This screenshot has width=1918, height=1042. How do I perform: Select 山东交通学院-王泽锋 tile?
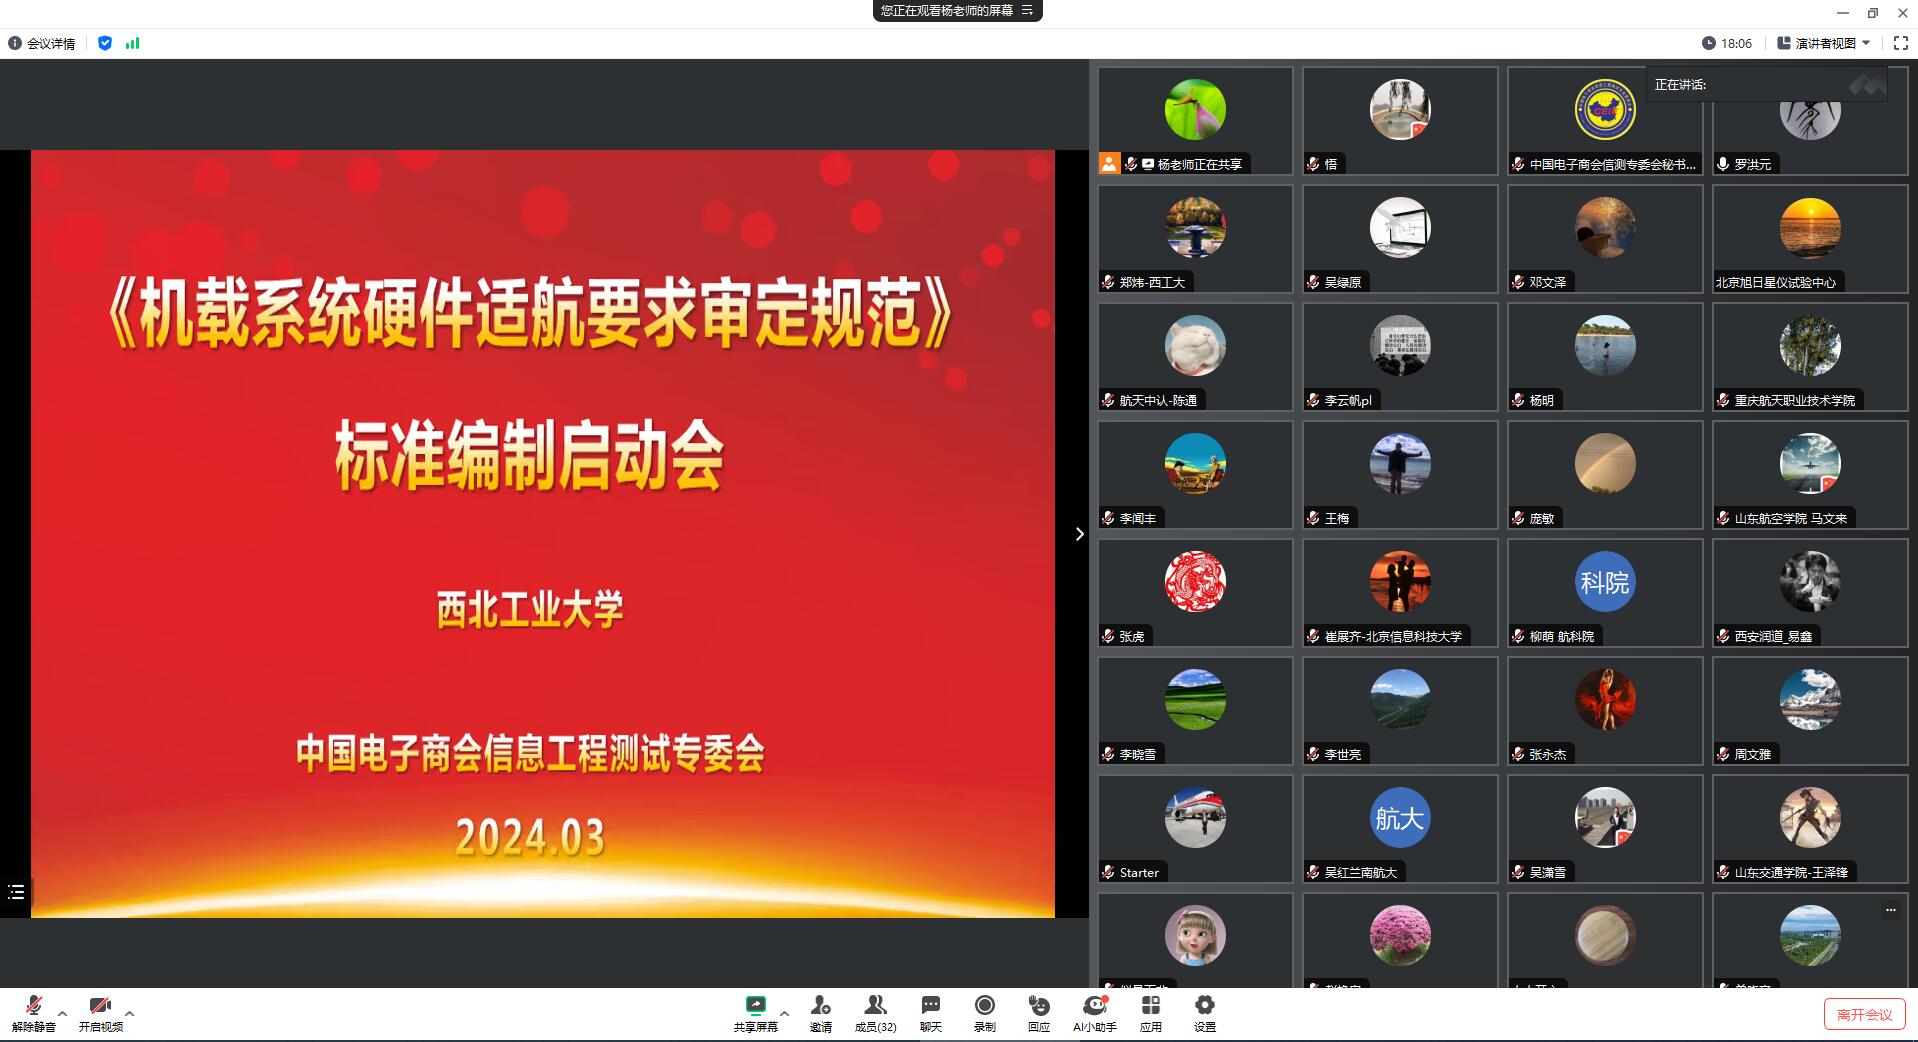pyautogui.click(x=1810, y=829)
